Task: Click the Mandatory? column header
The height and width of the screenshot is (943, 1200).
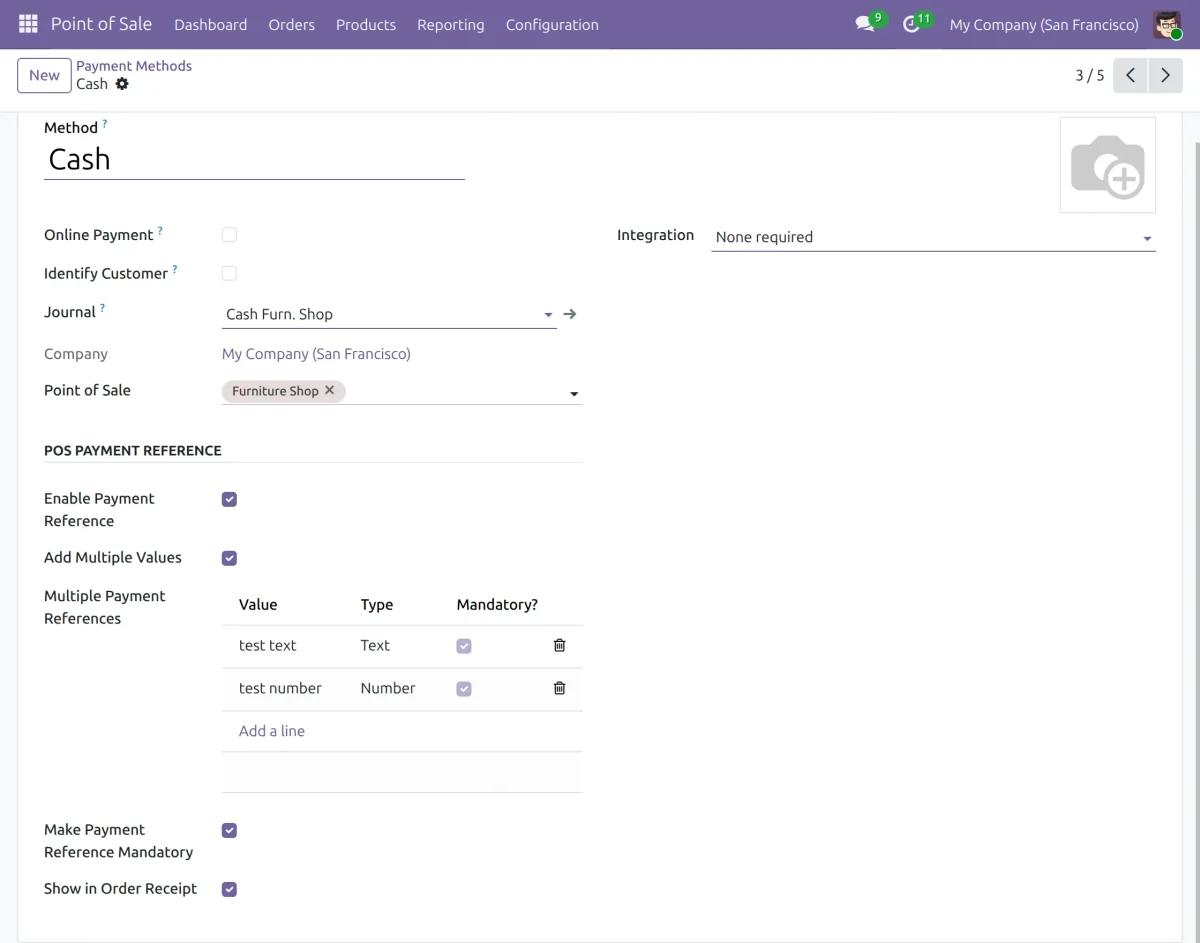Action: click(497, 605)
